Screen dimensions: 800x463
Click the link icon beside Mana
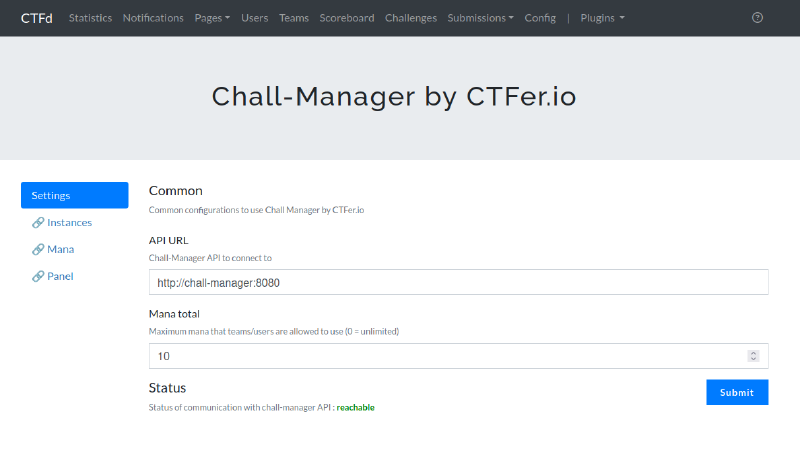point(38,249)
